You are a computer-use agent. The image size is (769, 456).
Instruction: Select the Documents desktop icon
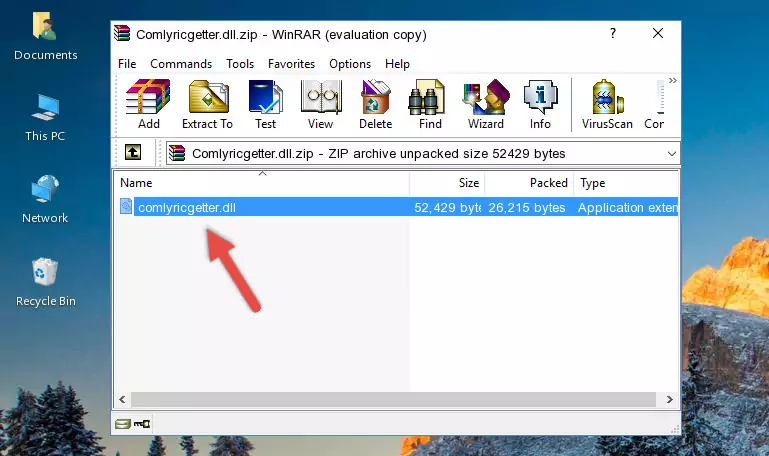(45, 36)
